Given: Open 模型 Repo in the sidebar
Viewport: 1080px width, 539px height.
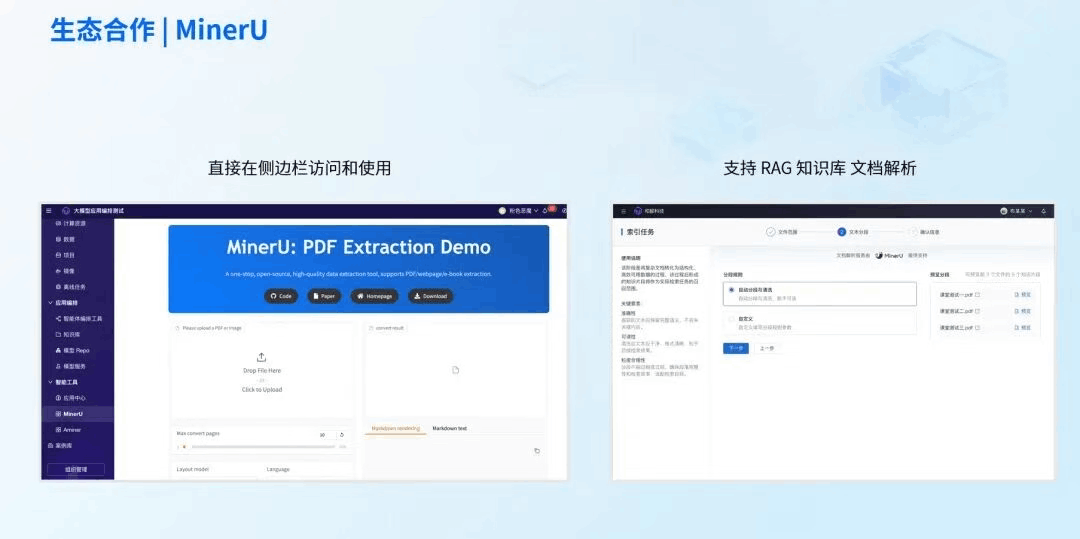Looking at the screenshot, I should click(x=75, y=350).
